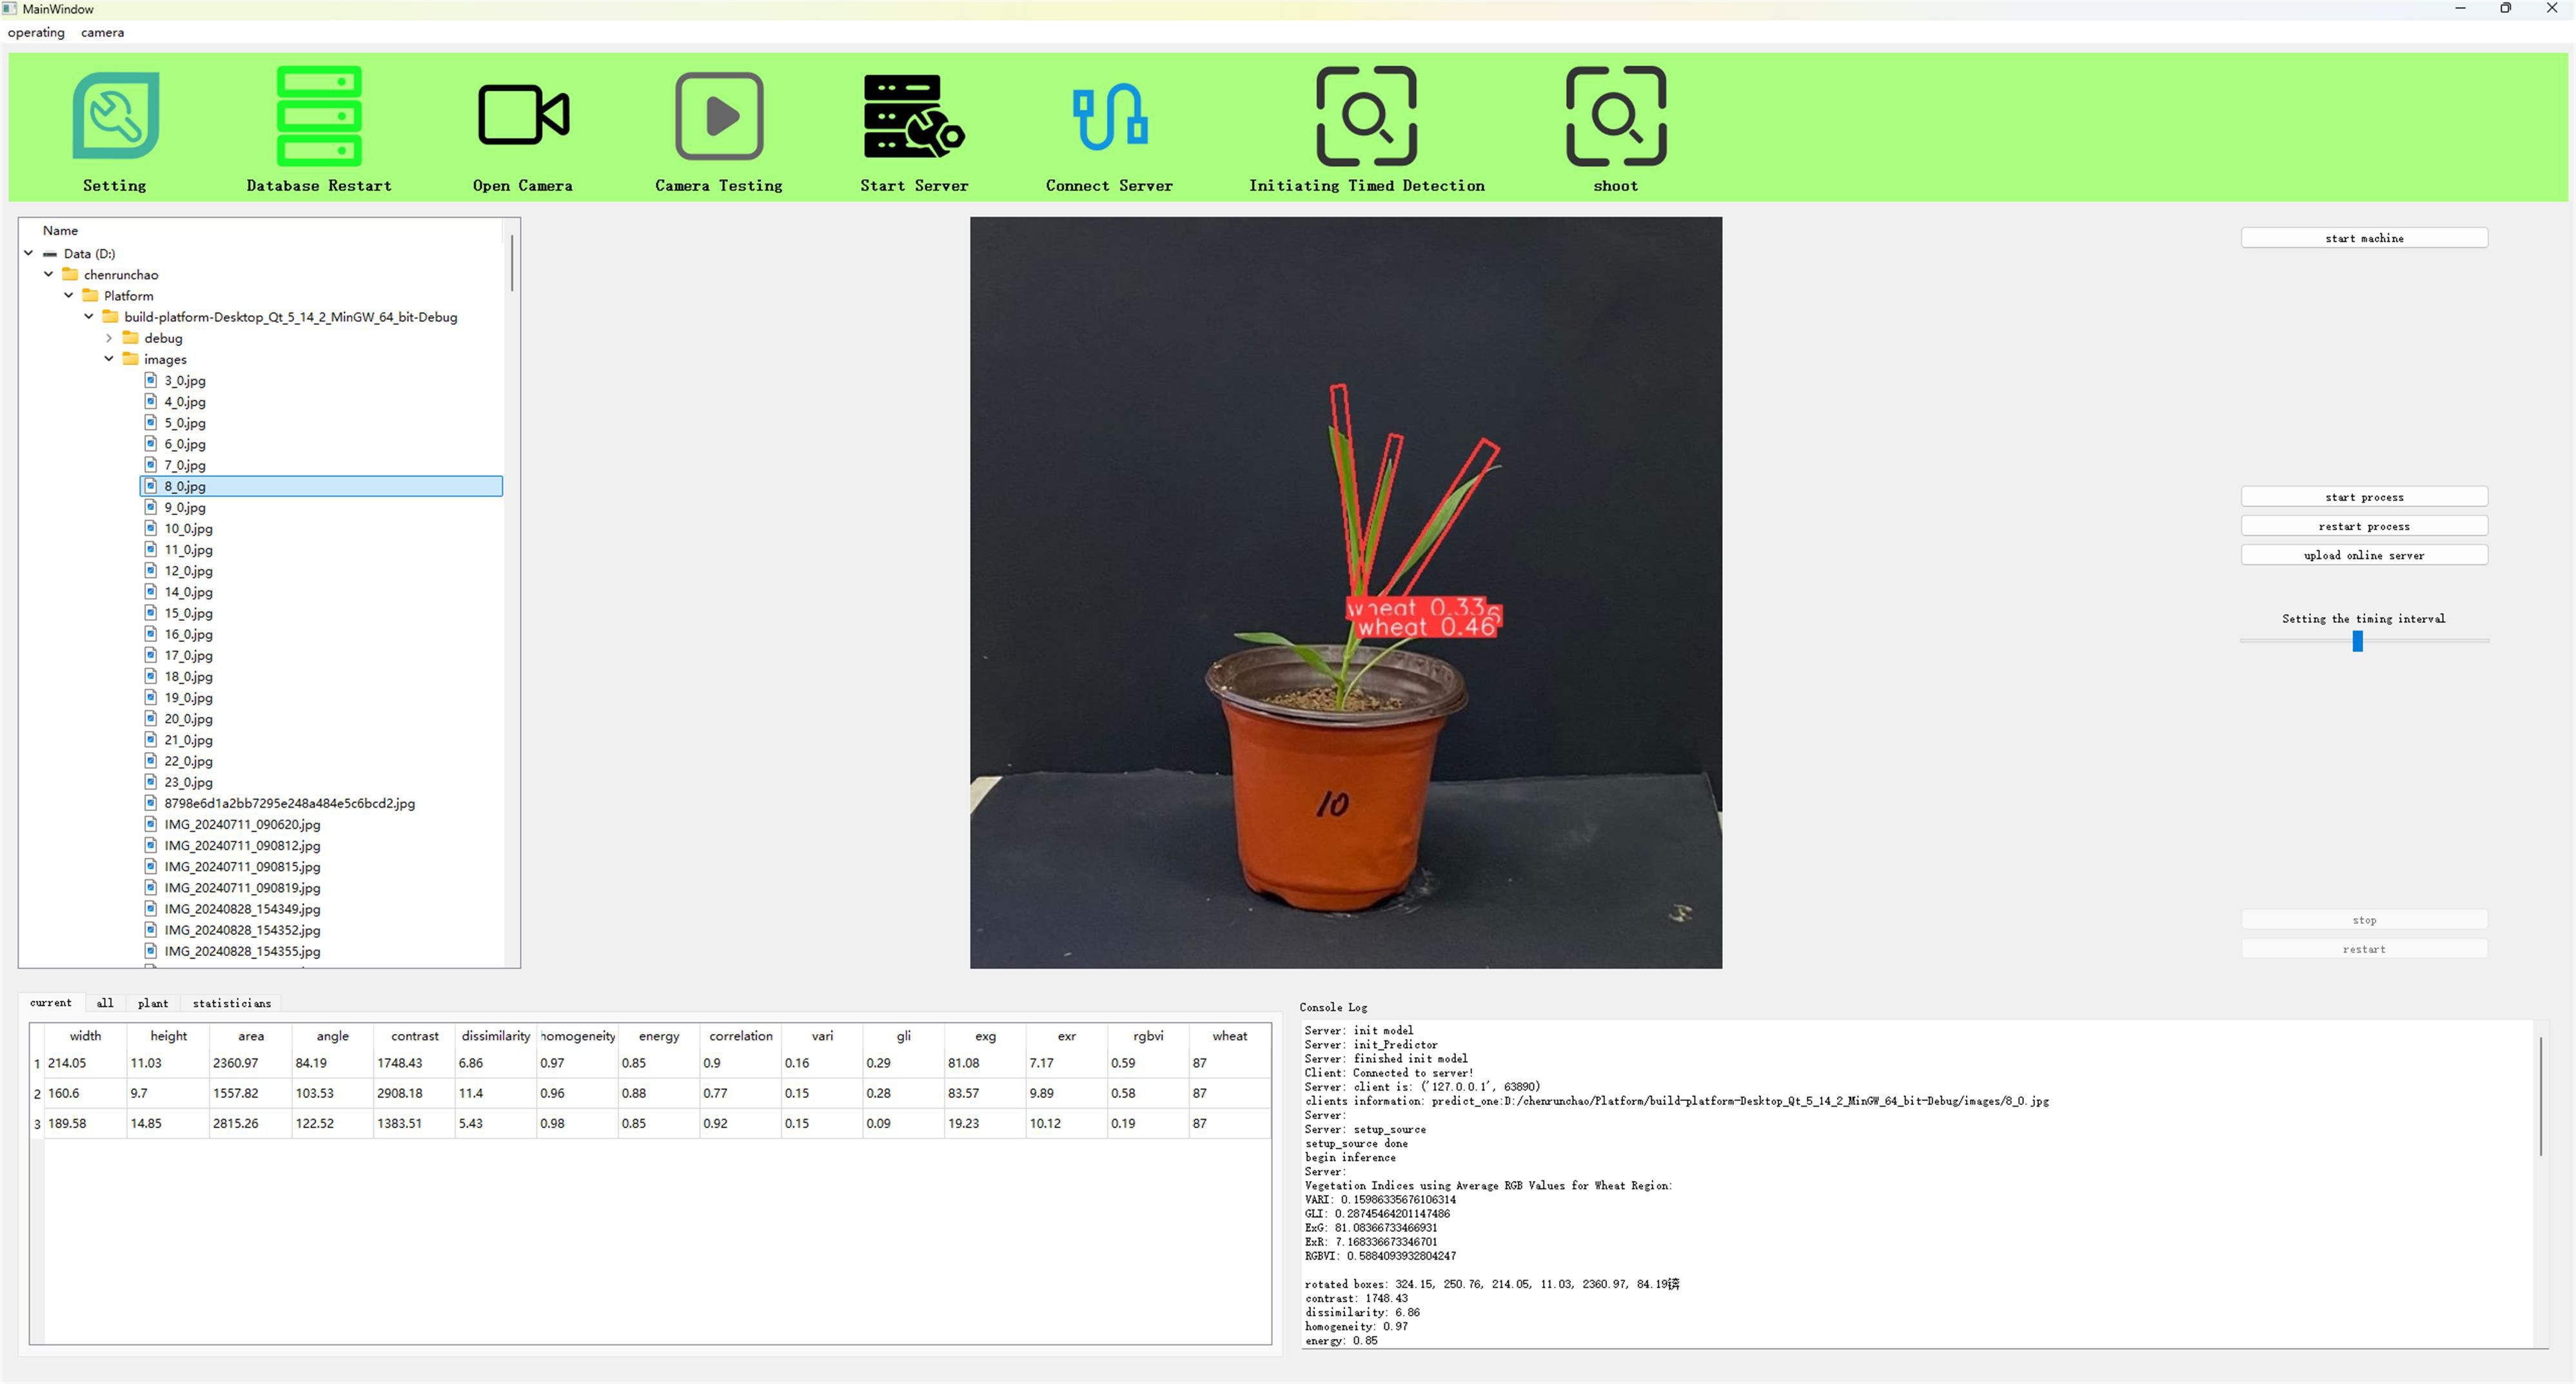Viewport: 2576px width, 1384px height.
Task: Click the file tree vertical scrollbar
Action: click(512, 263)
